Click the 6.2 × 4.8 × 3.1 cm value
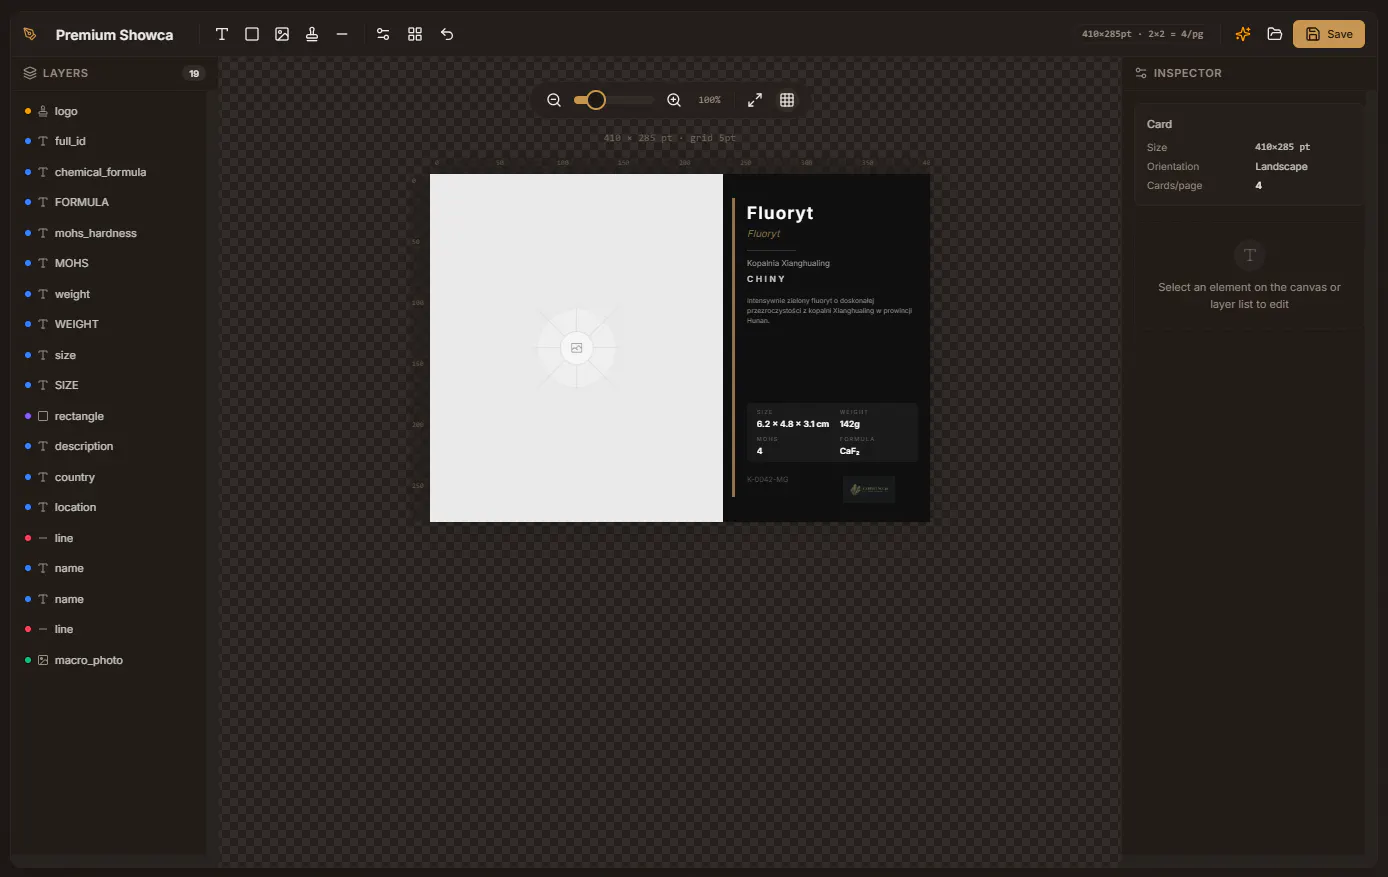Viewport: 1388px width, 877px height. tap(793, 424)
